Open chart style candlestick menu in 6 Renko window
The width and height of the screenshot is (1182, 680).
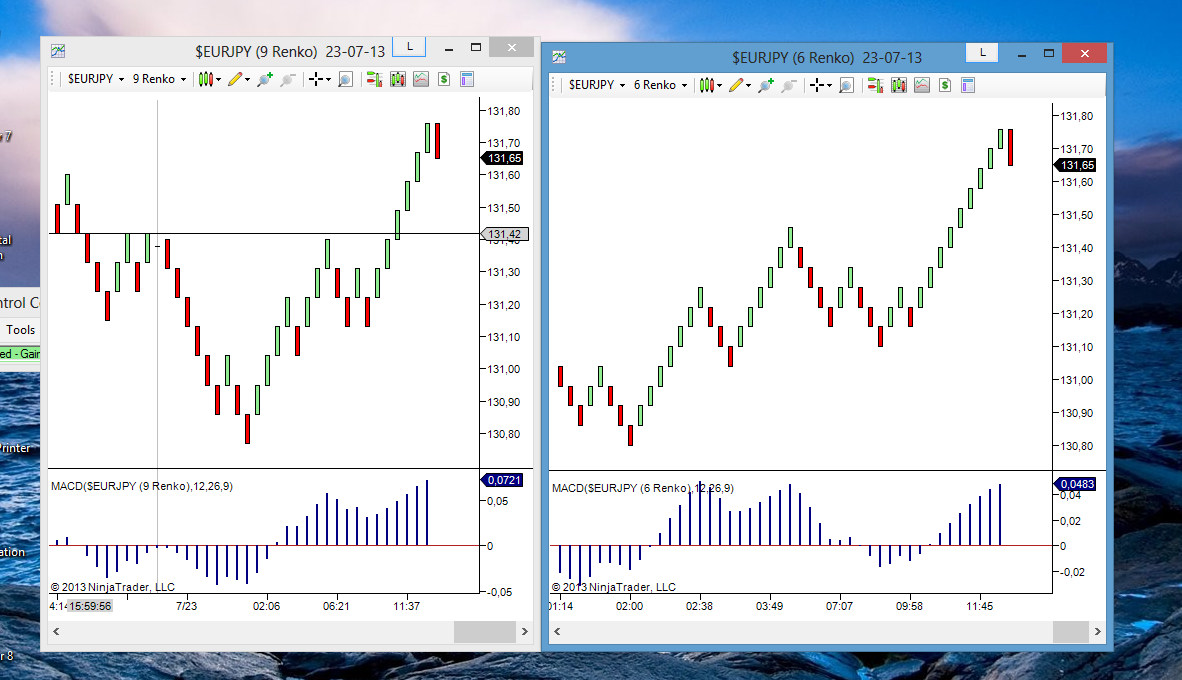point(707,85)
